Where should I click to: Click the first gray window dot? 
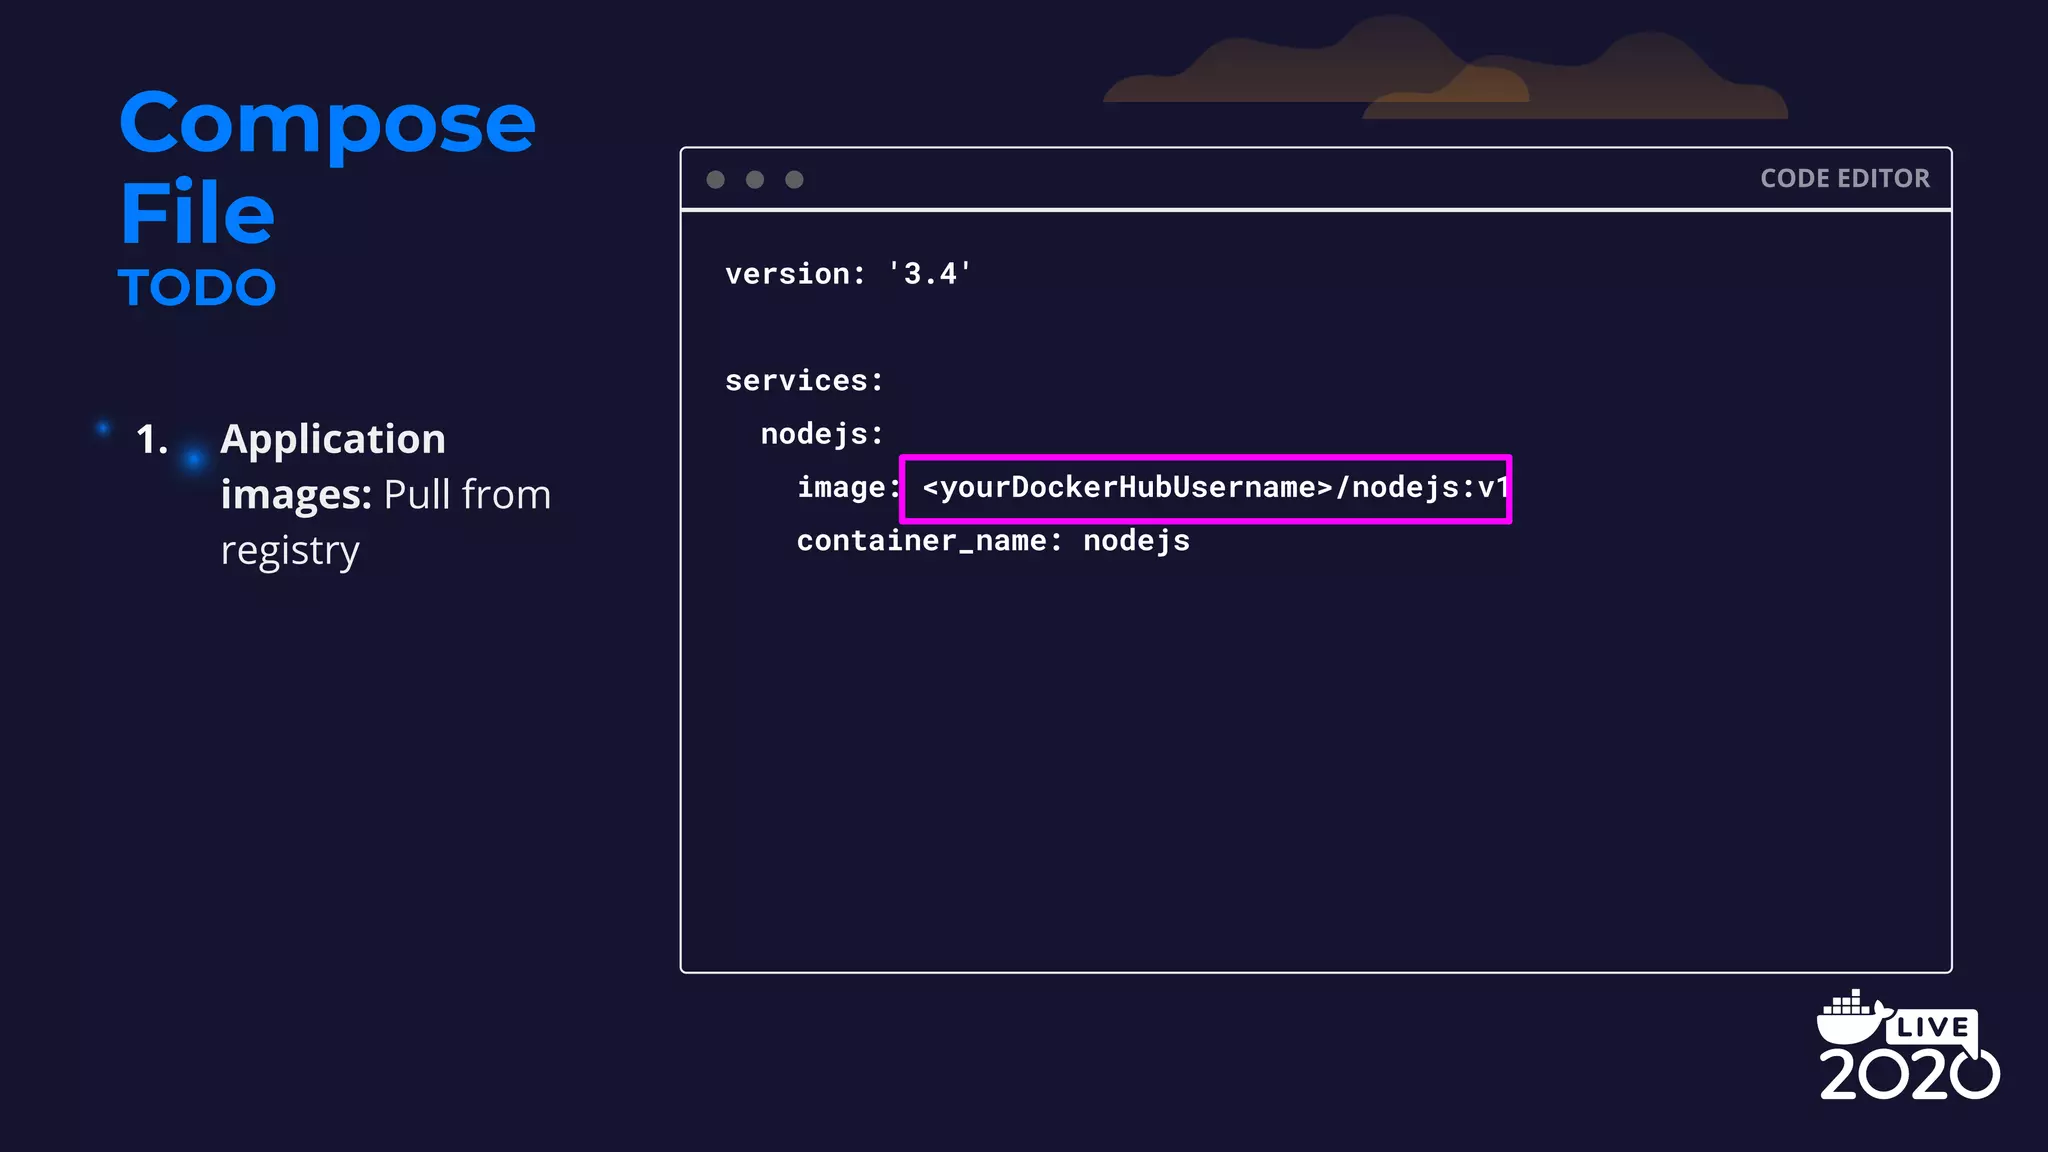click(x=715, y=179)
